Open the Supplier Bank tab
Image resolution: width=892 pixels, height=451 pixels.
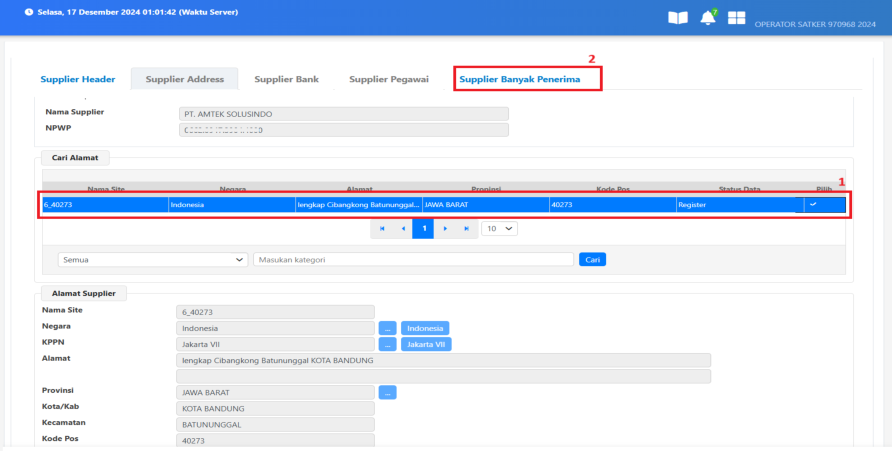click(286, 79)
